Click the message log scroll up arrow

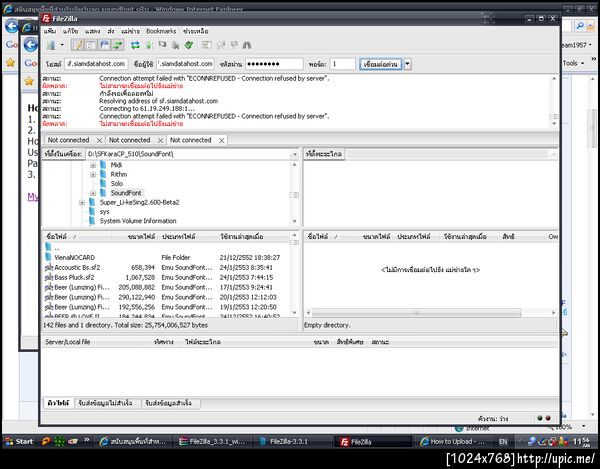(x=554, y=78)
